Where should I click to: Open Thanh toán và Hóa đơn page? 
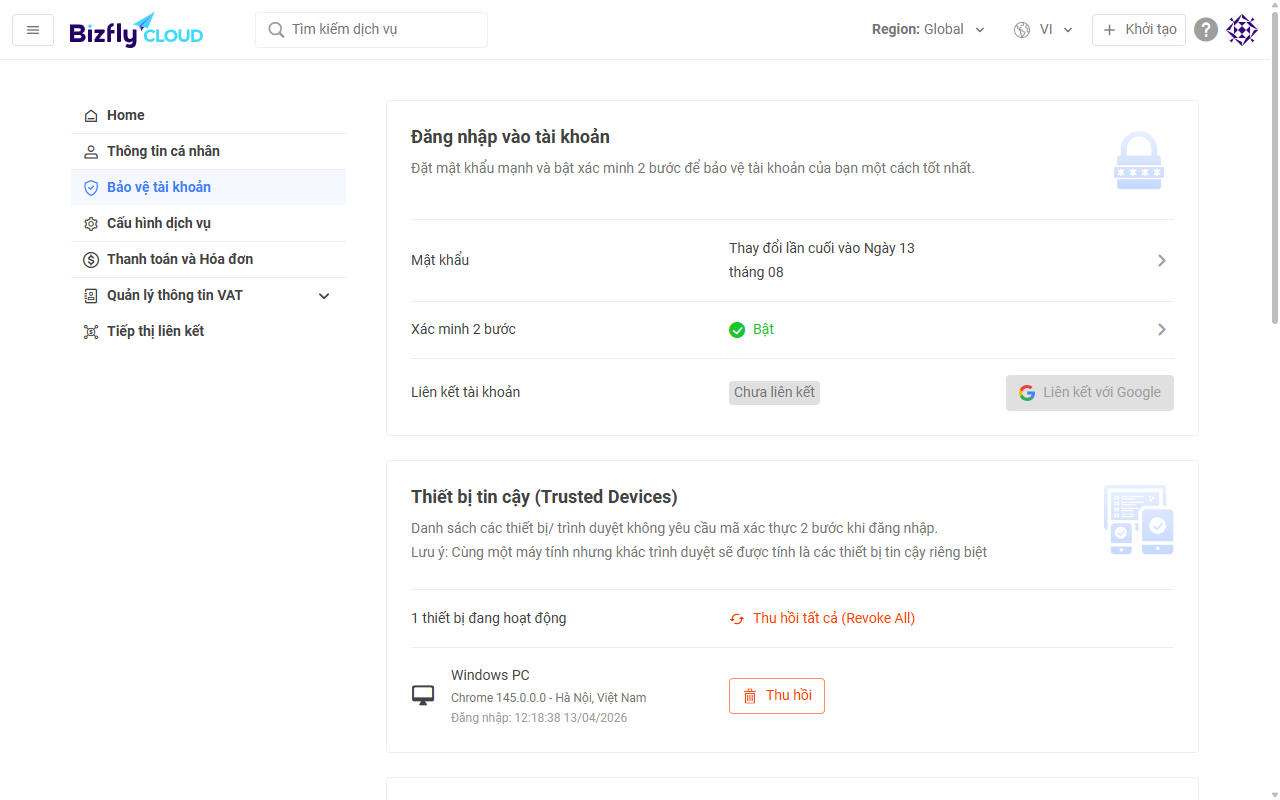(x=180, y=259)
